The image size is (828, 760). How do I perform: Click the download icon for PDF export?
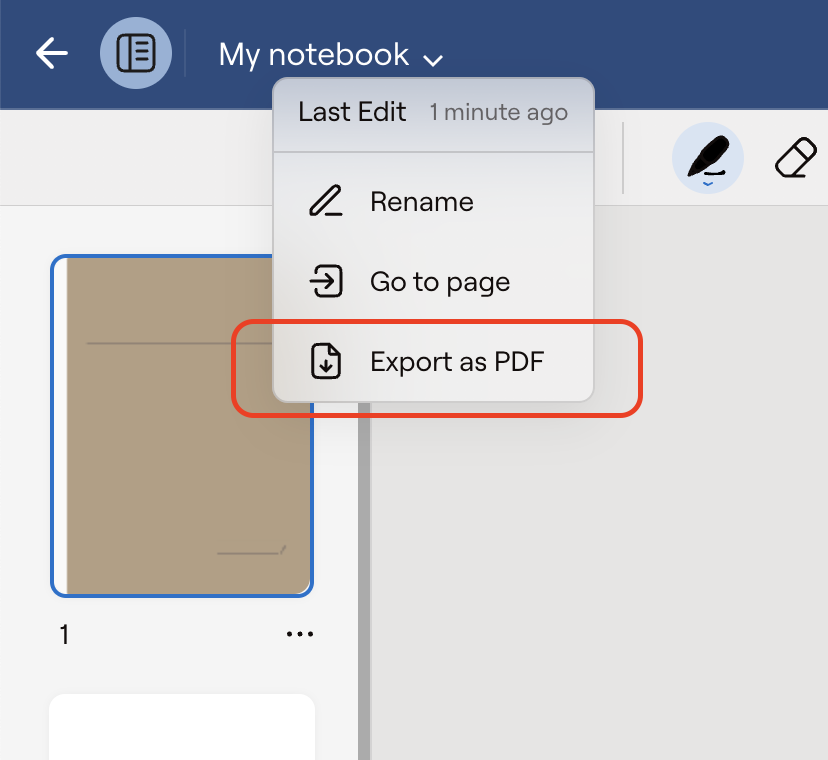(325, 362)
